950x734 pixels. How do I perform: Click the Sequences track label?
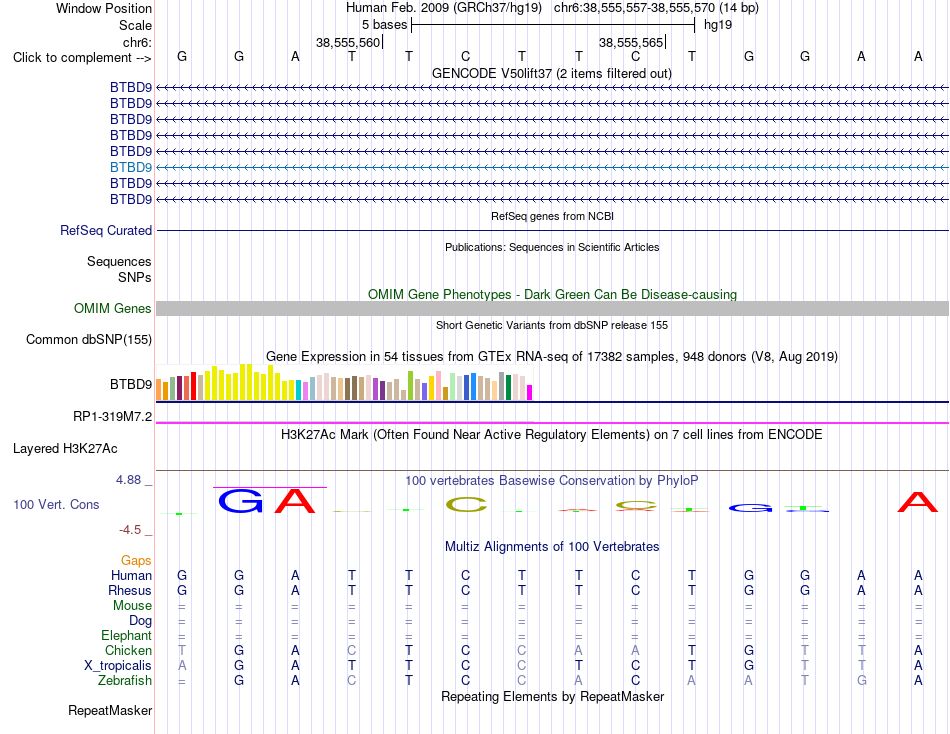[x=119, y=261]
